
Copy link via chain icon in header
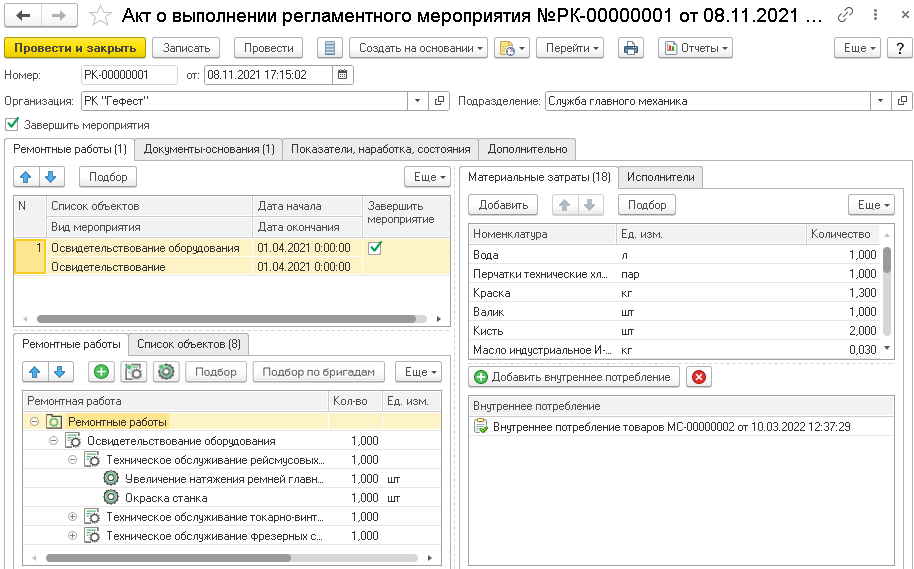coord(845,15)
